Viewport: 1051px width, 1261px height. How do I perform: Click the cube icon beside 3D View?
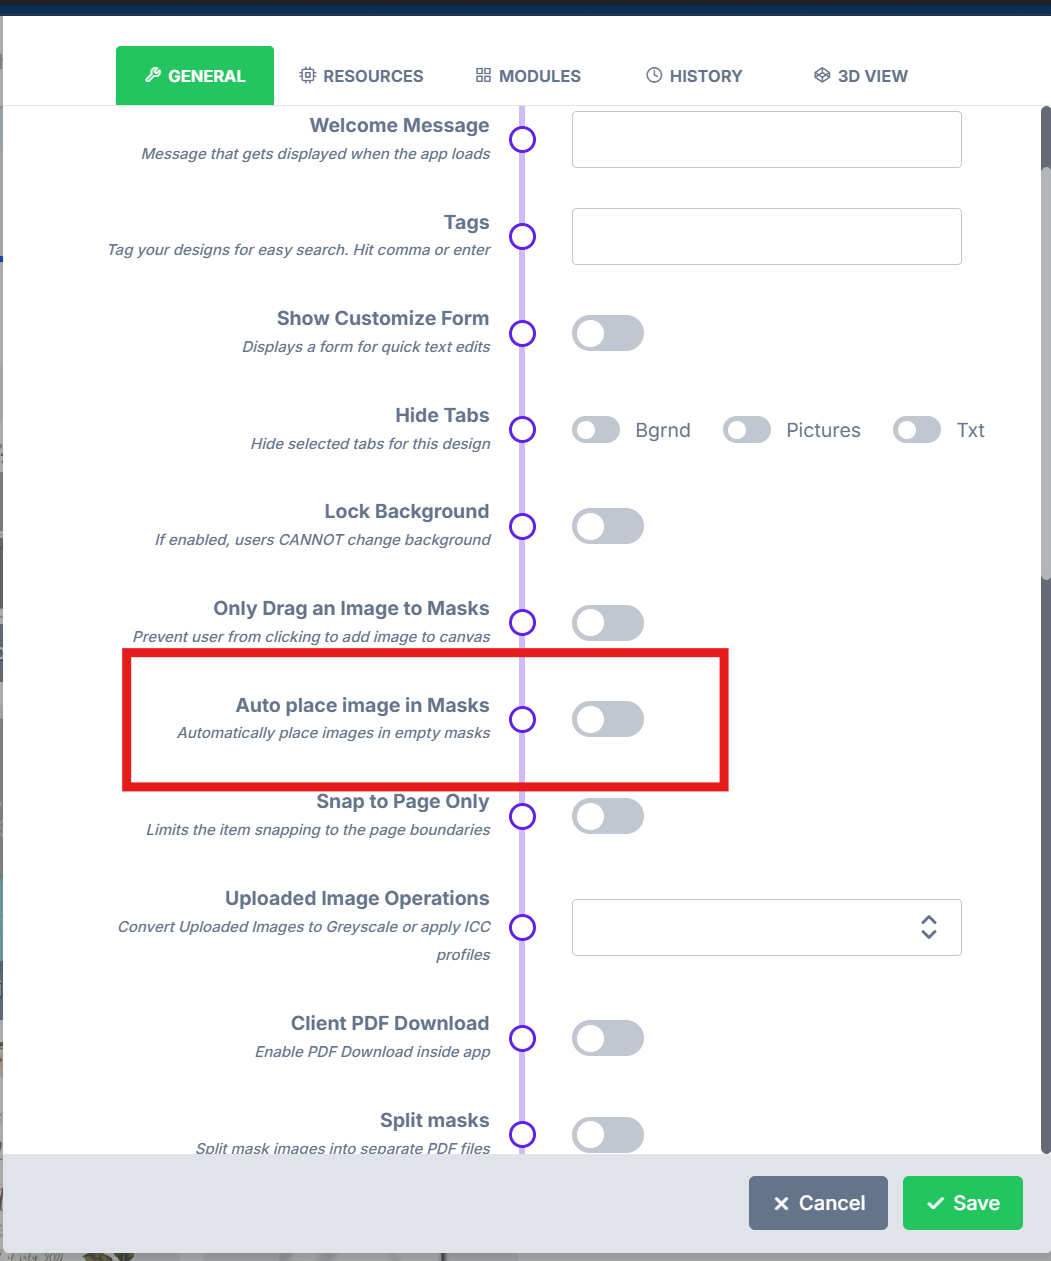(822, 75)
